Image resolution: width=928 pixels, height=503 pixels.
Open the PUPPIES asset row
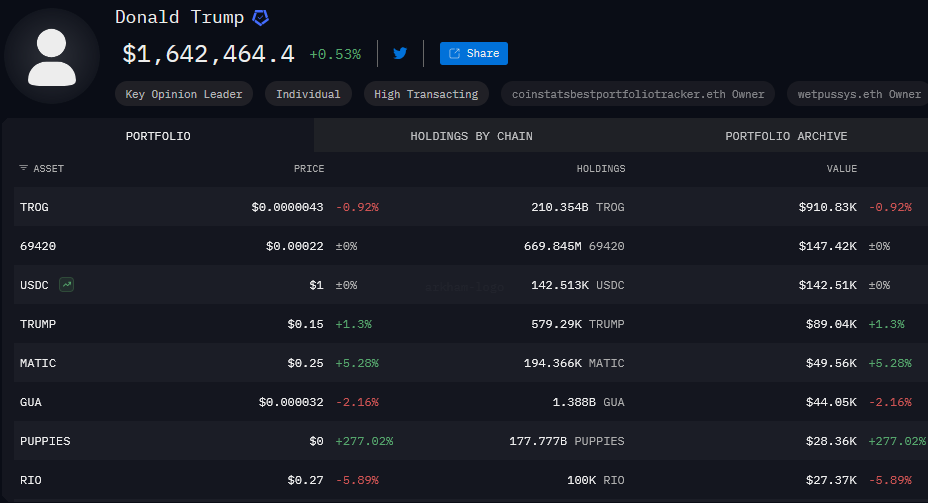(x=471, y=441)
